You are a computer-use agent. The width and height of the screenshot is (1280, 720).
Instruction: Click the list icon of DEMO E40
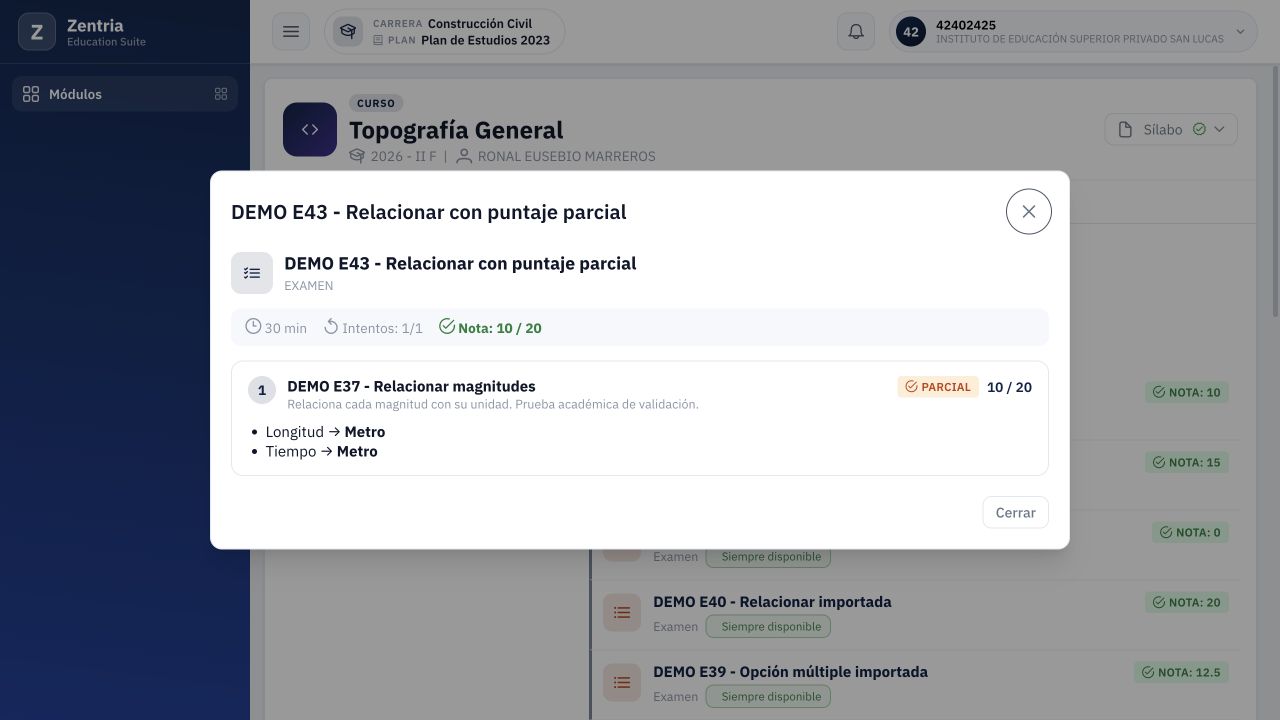pyautogui.click(x=622, y=613)
